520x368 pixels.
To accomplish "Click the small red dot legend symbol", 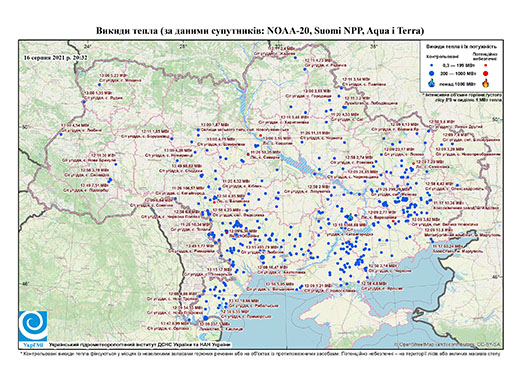I will 485,66.
